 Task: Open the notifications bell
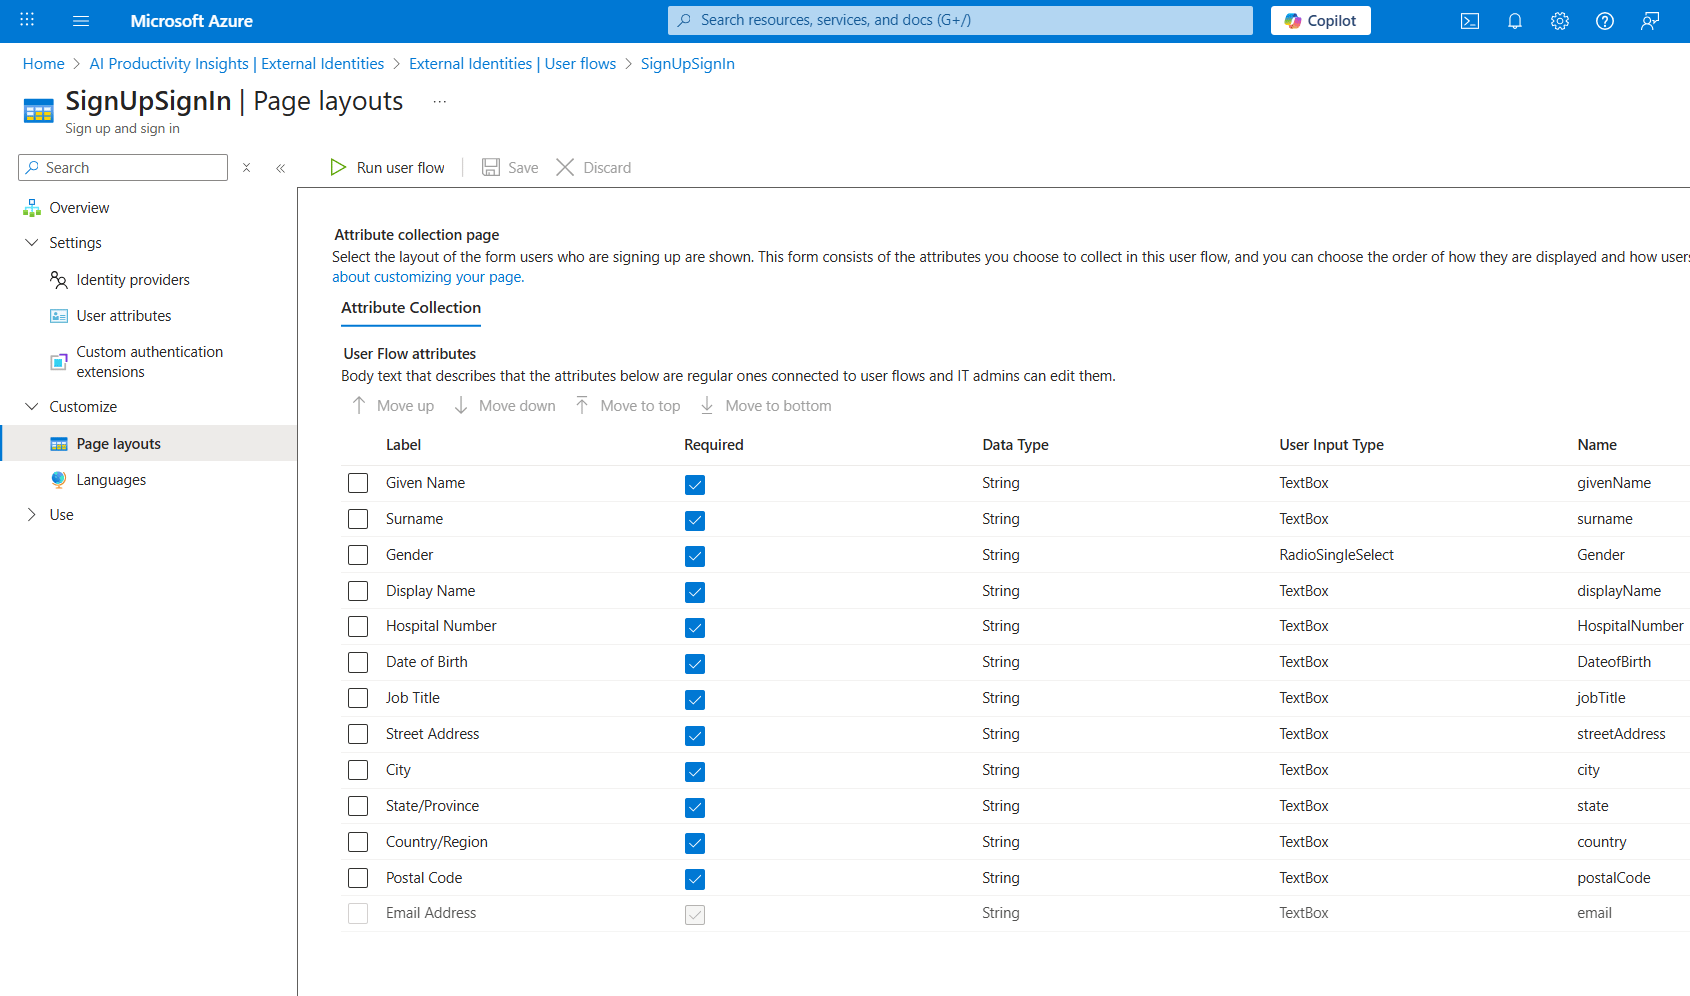click(1514, 21)
